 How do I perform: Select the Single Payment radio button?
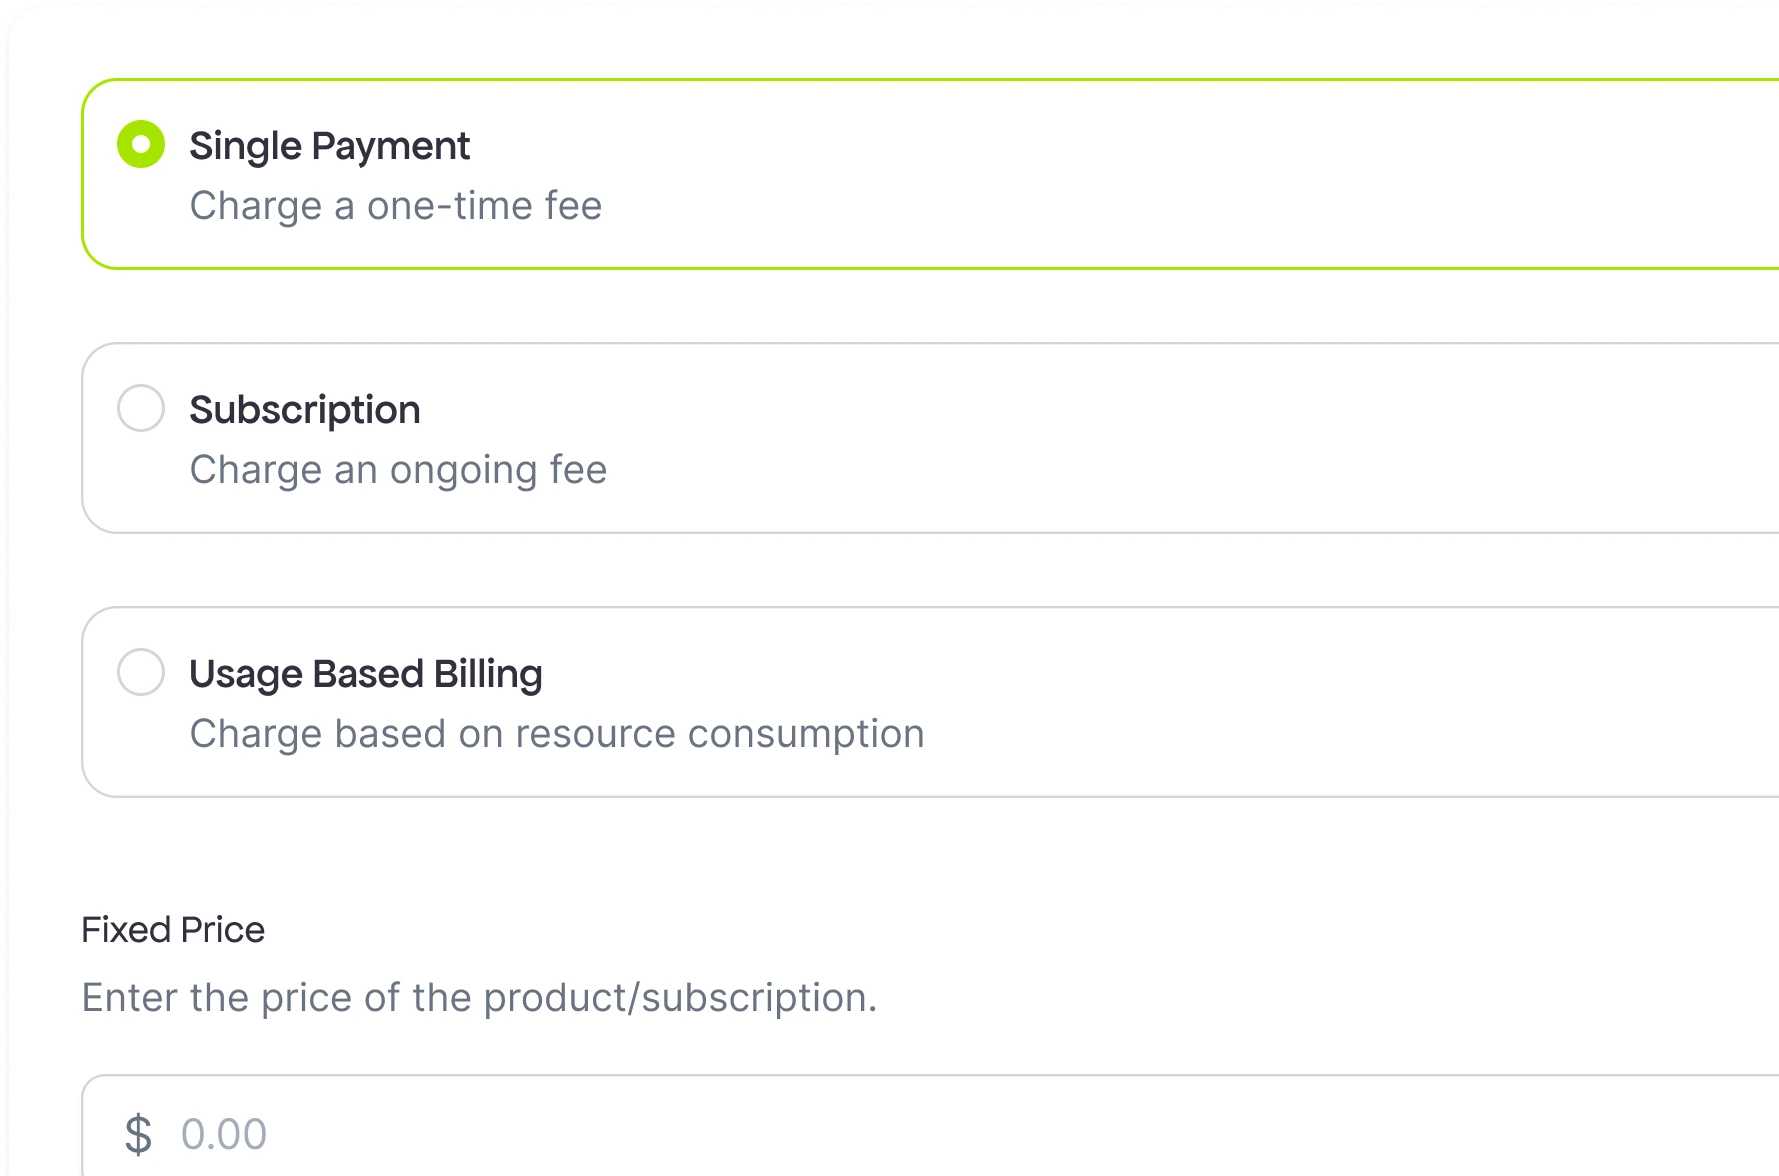141,145
